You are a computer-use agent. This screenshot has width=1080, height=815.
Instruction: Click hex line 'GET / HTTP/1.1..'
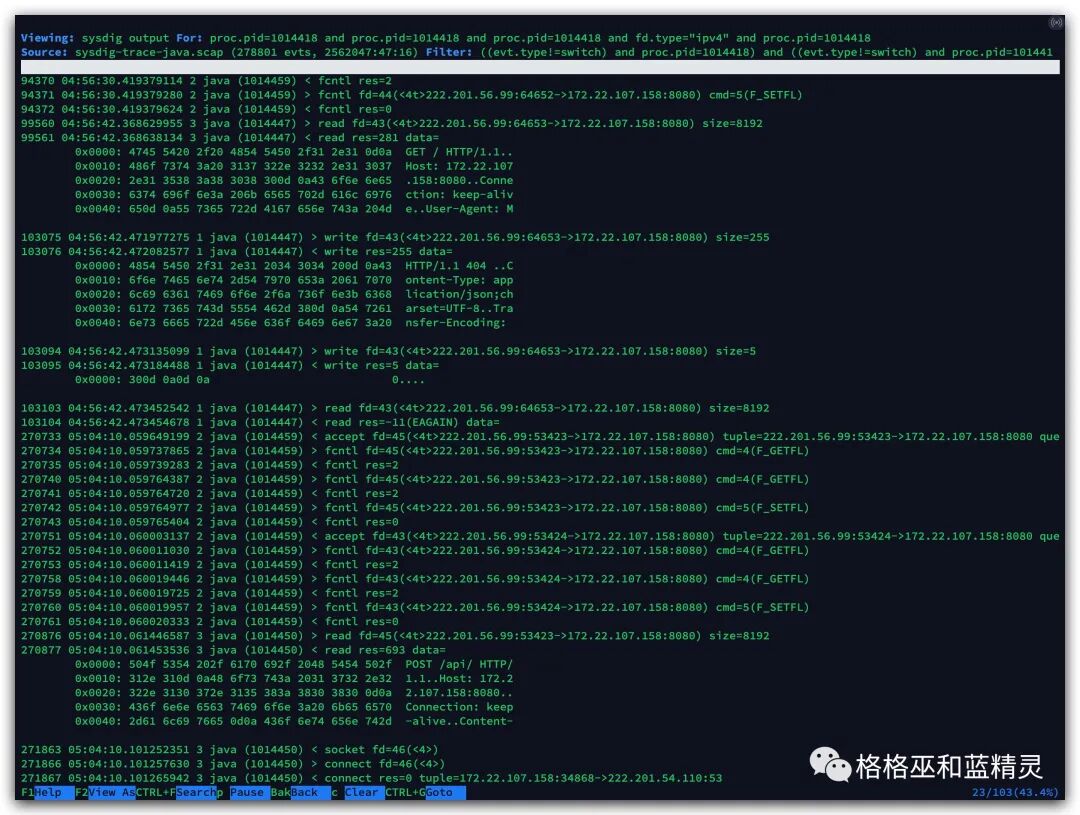point(294,152)
